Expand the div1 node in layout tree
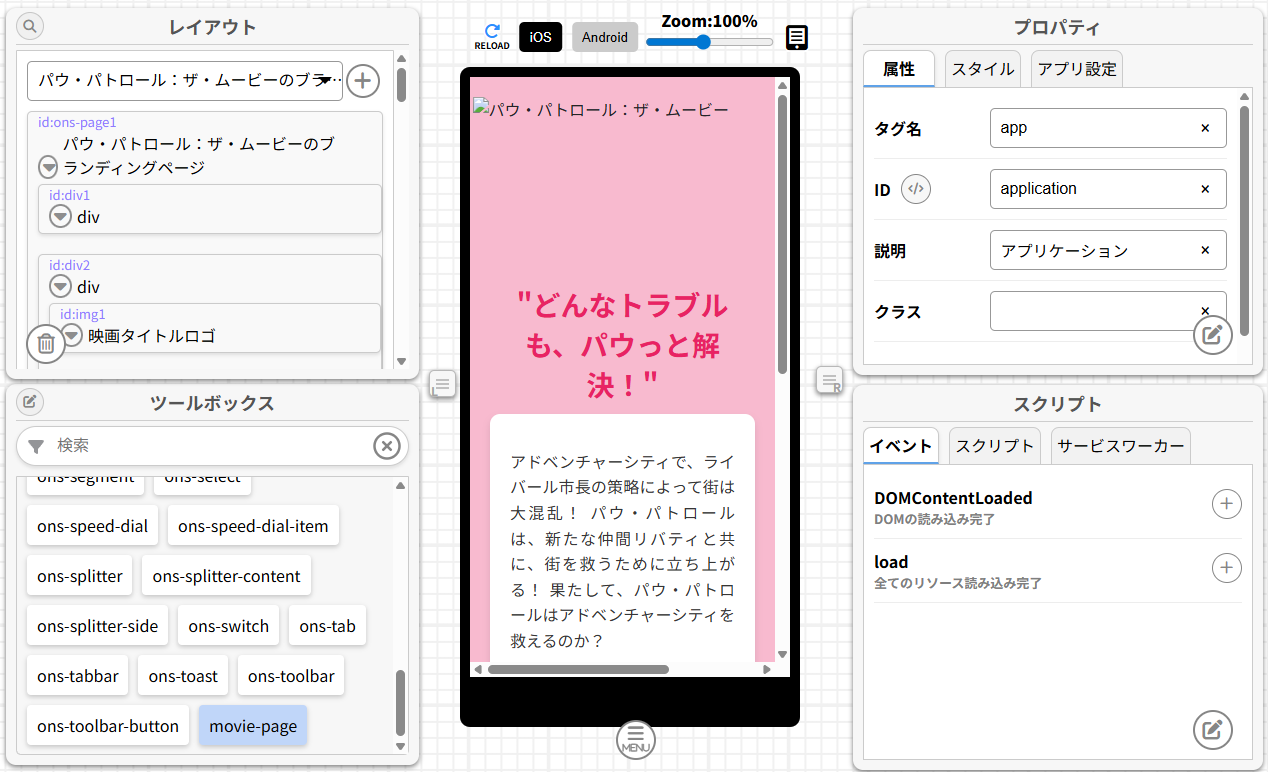 pos(60,216)
